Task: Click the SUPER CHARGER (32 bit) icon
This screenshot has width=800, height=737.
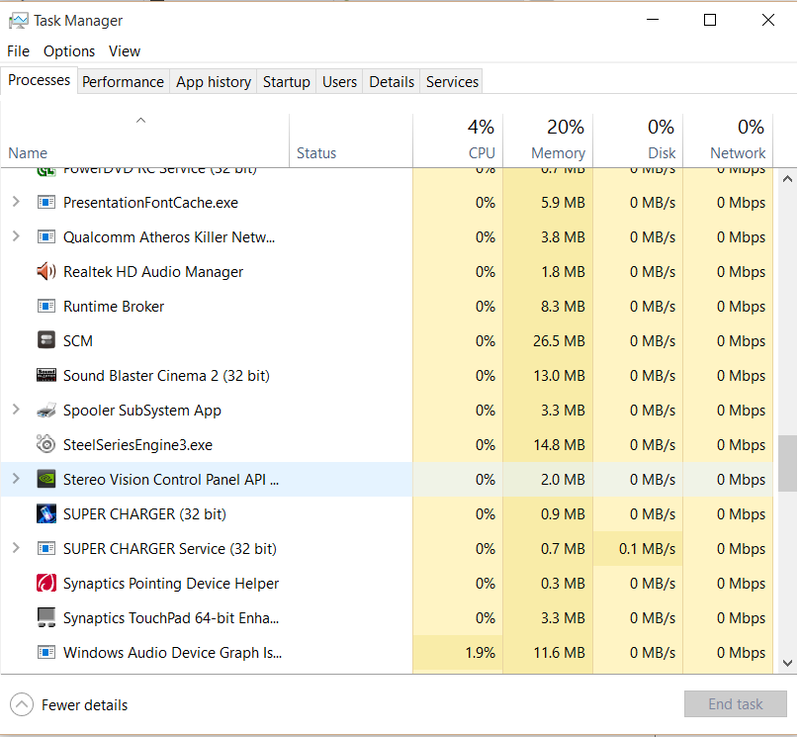Action: [x=46, y=514]
